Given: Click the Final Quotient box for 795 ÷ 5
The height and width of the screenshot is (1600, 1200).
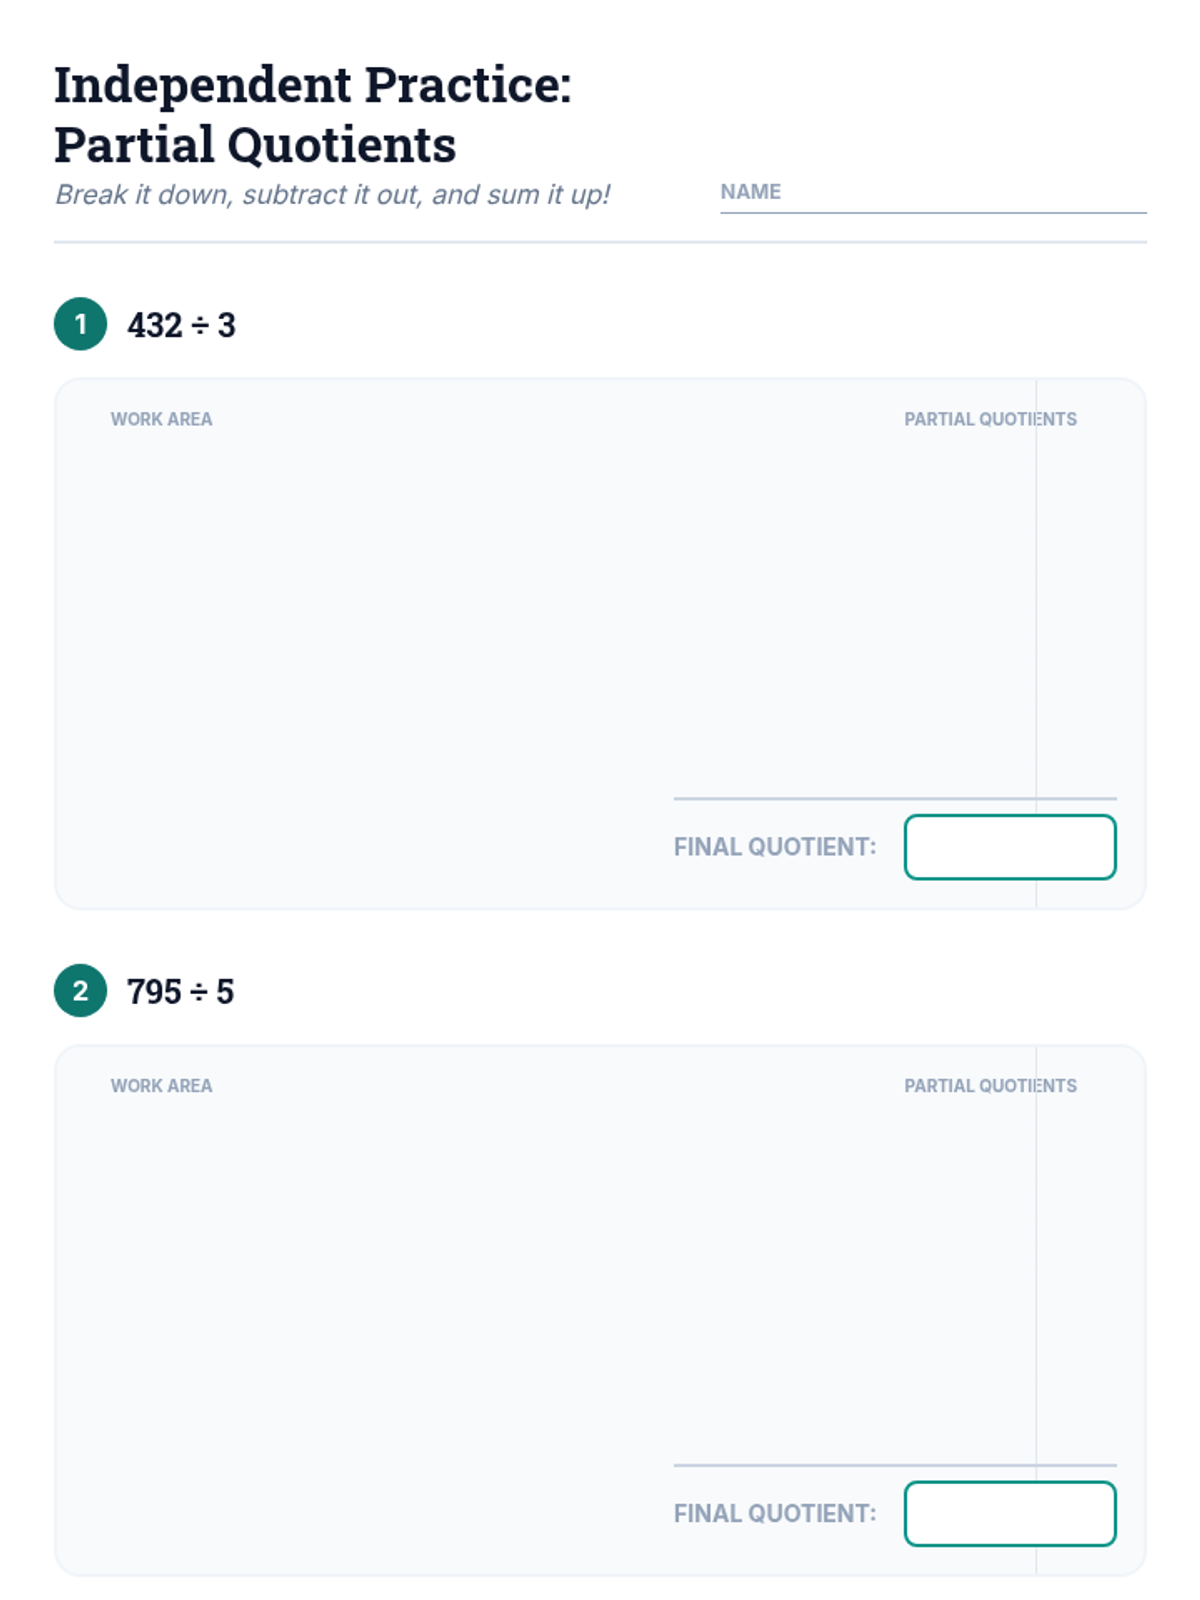Looking at the screenshot, I should (1010, 1514).
